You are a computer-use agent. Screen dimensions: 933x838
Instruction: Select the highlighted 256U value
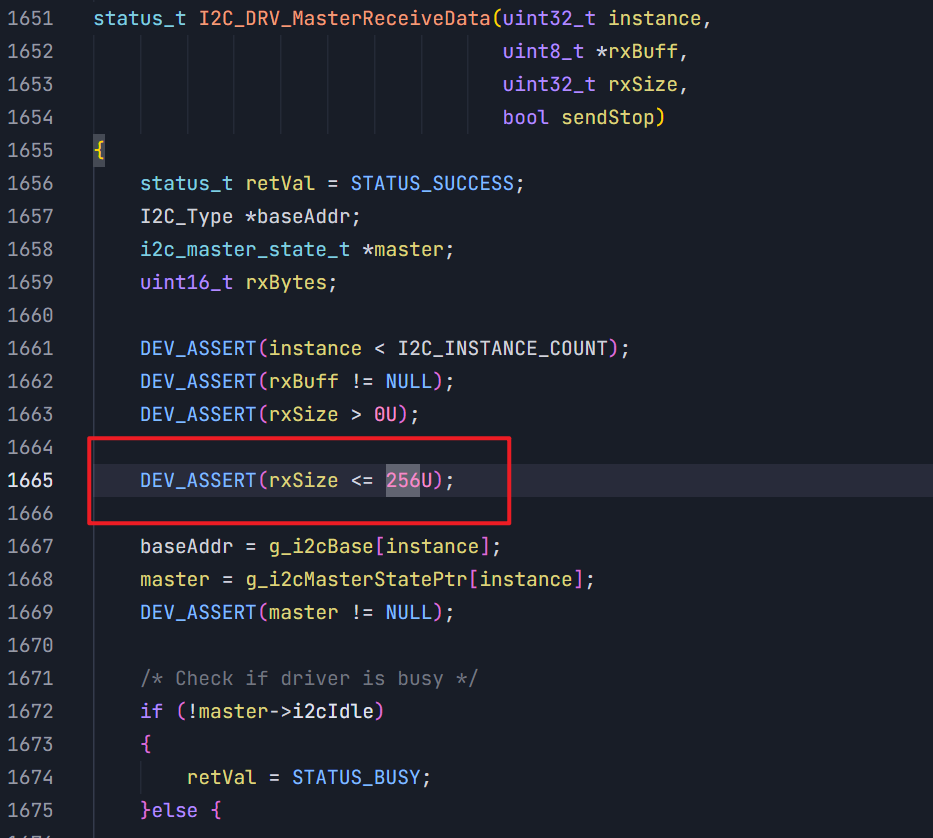[409, 480]
